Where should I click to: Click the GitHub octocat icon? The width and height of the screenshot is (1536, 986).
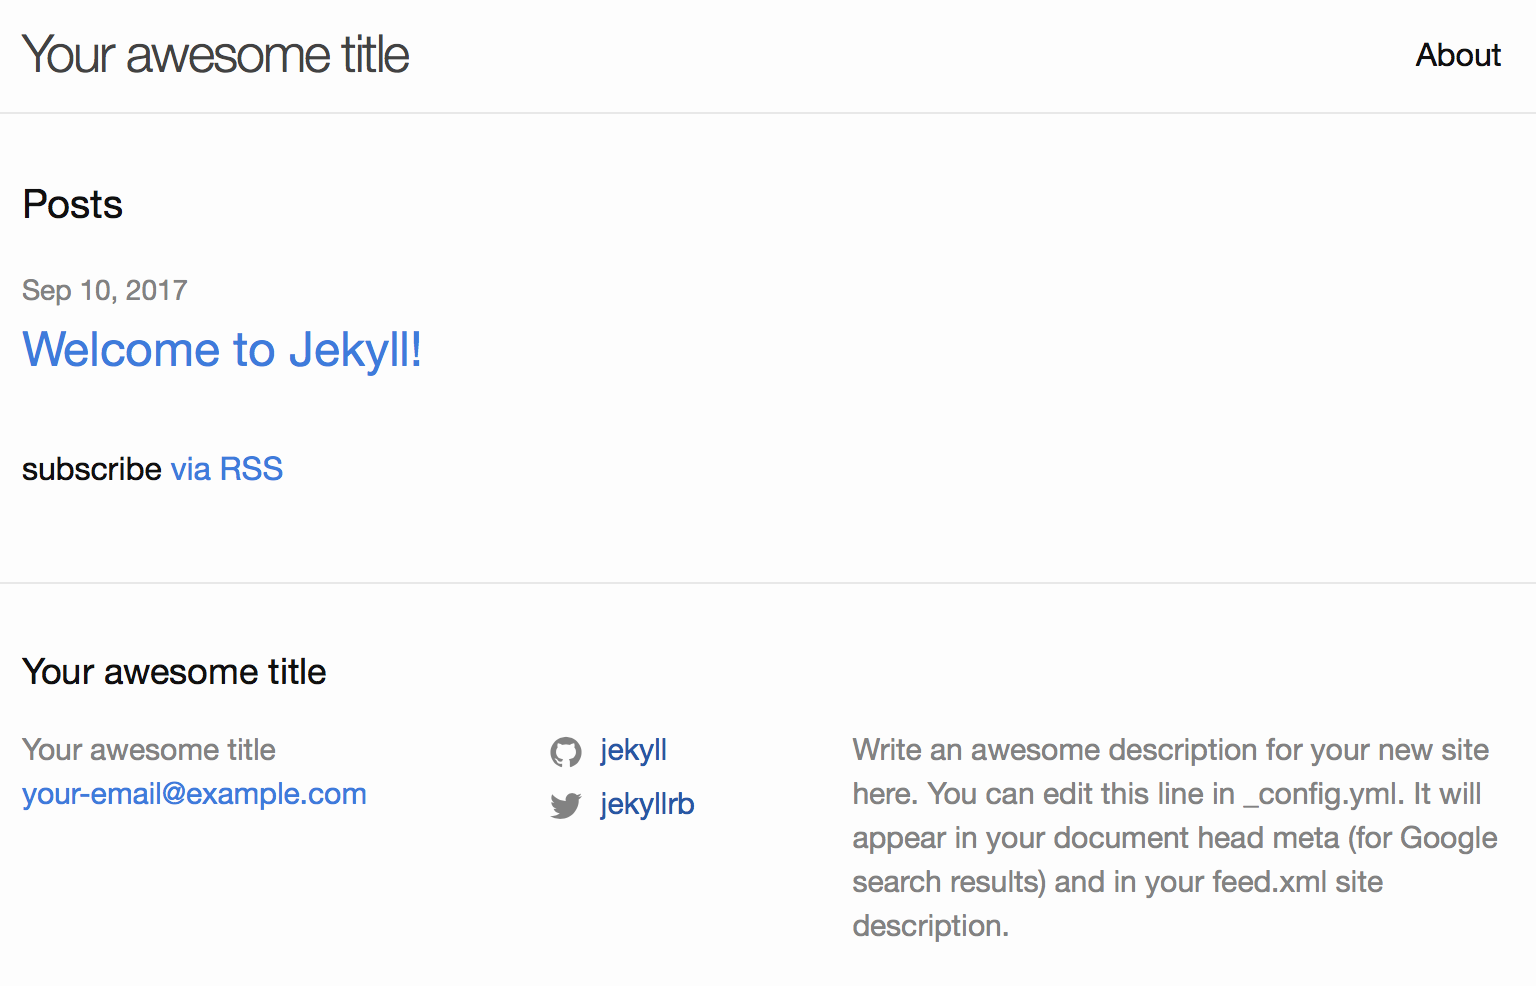pos(566,752)
